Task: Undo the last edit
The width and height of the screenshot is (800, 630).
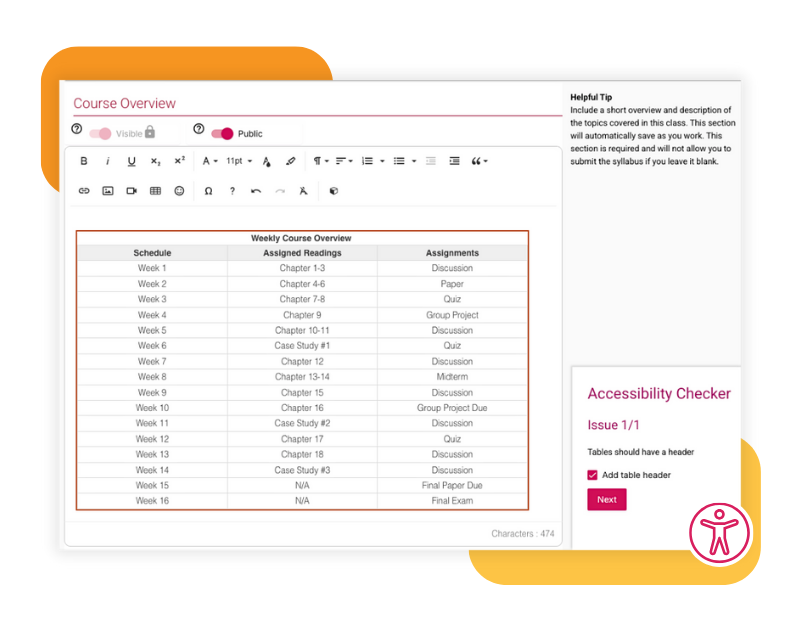Action: tap(255, 191)
